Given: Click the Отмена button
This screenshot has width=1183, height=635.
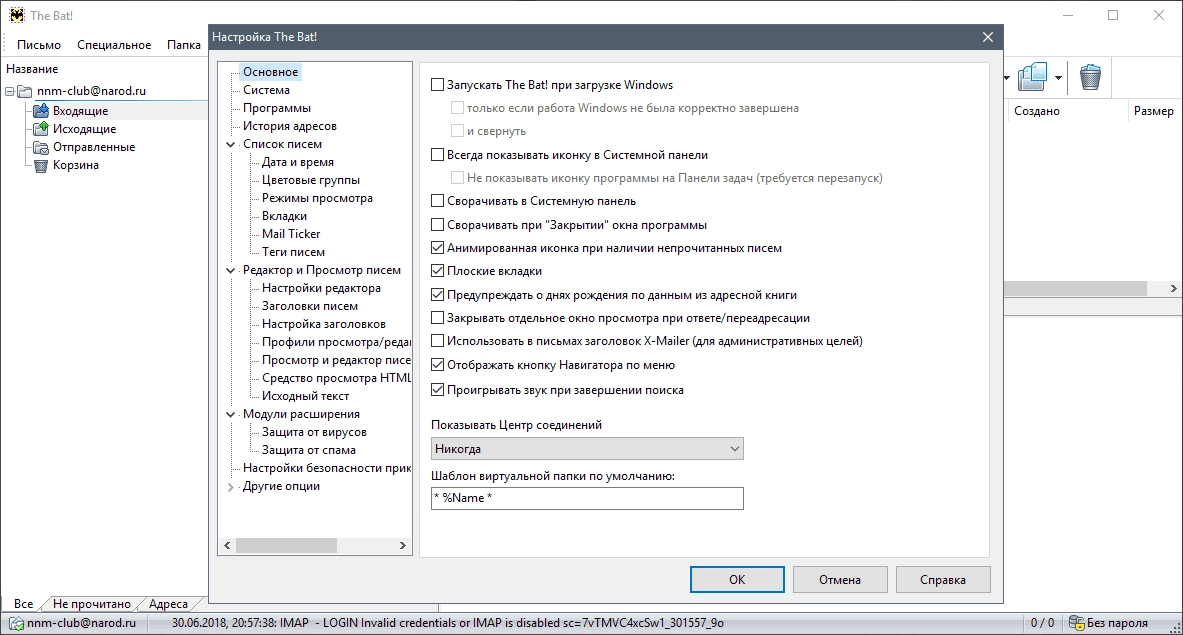Looking at the screenshot, I should click(840, 580).
